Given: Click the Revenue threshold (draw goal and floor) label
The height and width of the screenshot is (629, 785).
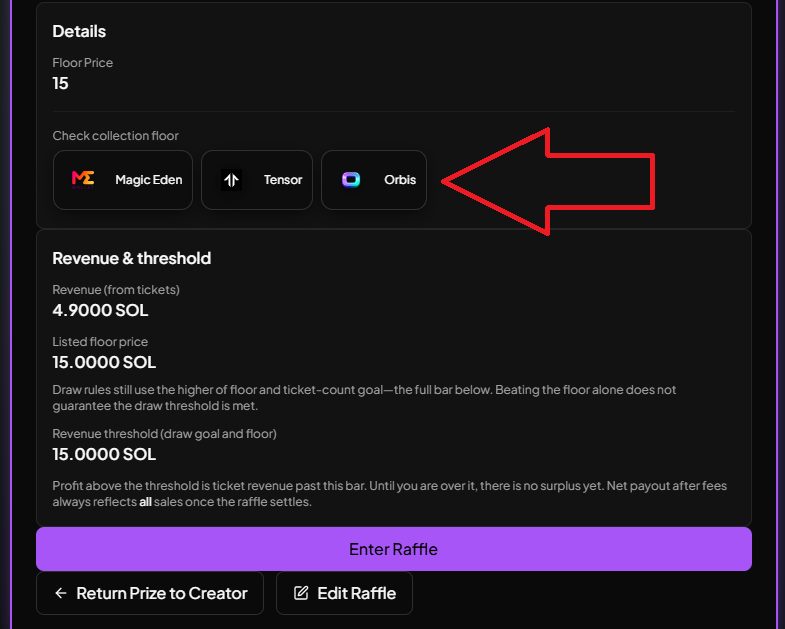Looking at the screenshot, I should [x=165, y=434].
